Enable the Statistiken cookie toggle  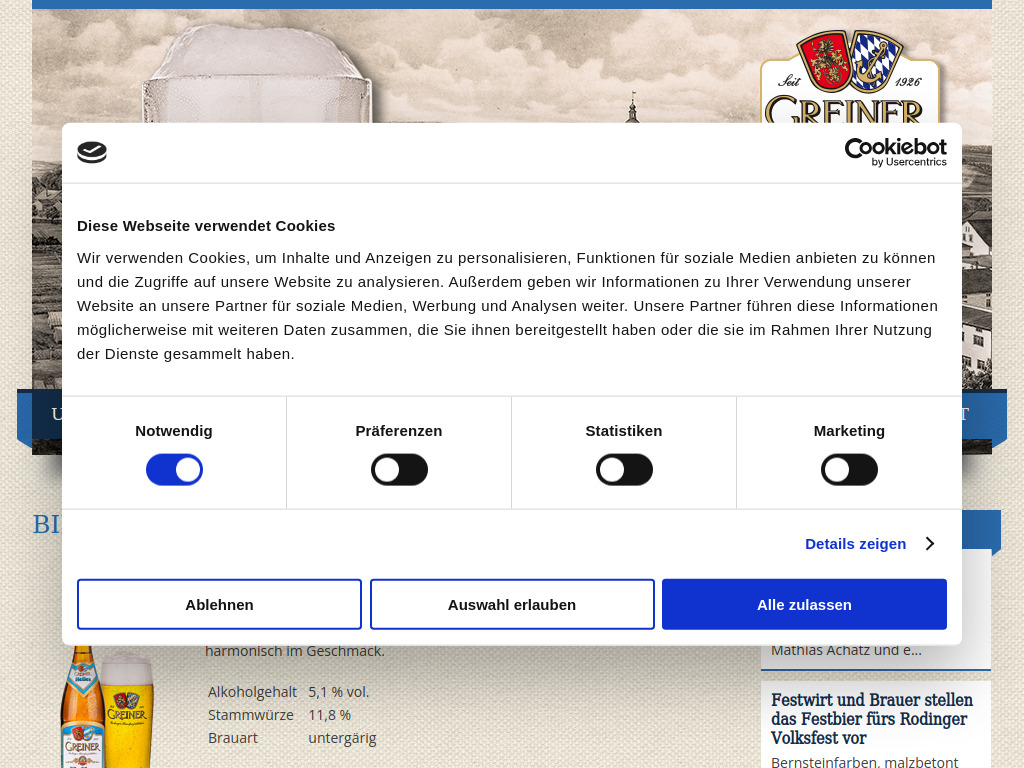624,469
